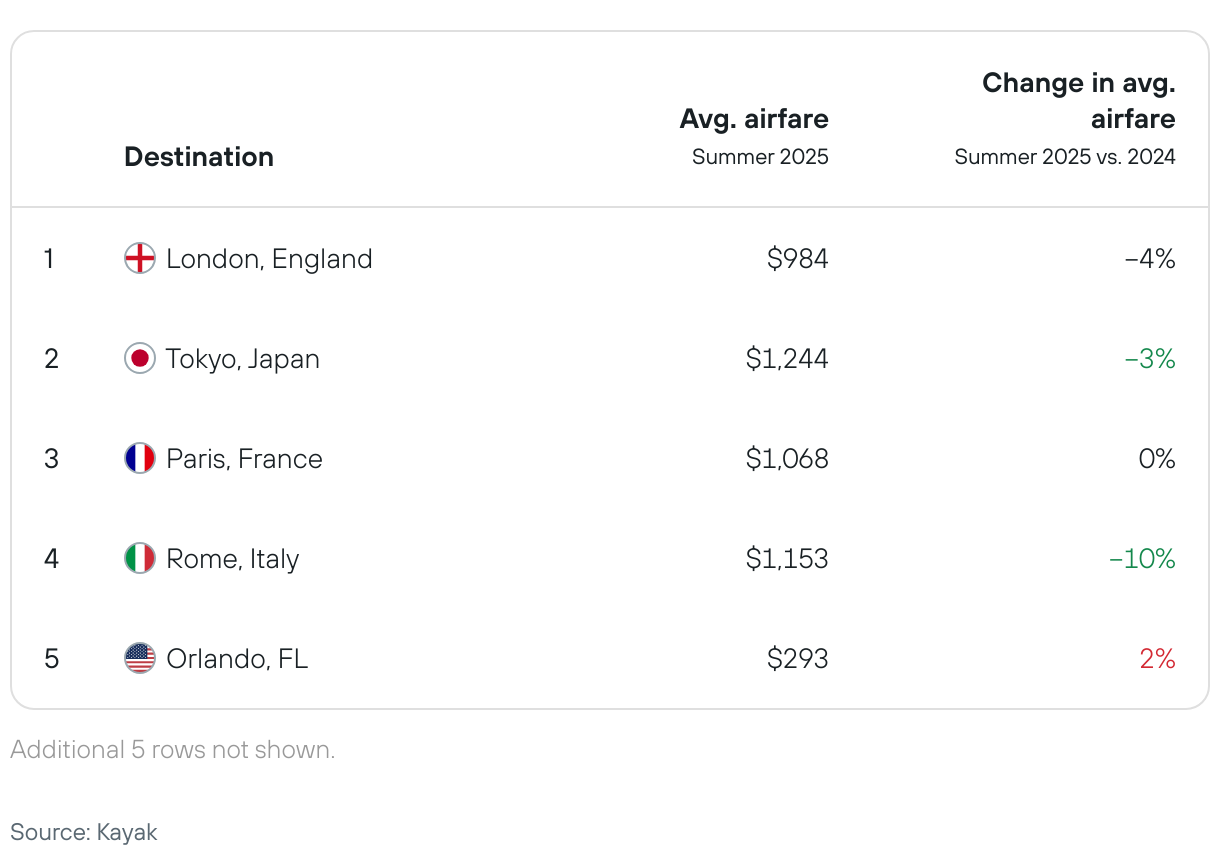Viewport: 1220px width, 860px height.
Task: Click London, England destination text
Action: tap(269, 259)
